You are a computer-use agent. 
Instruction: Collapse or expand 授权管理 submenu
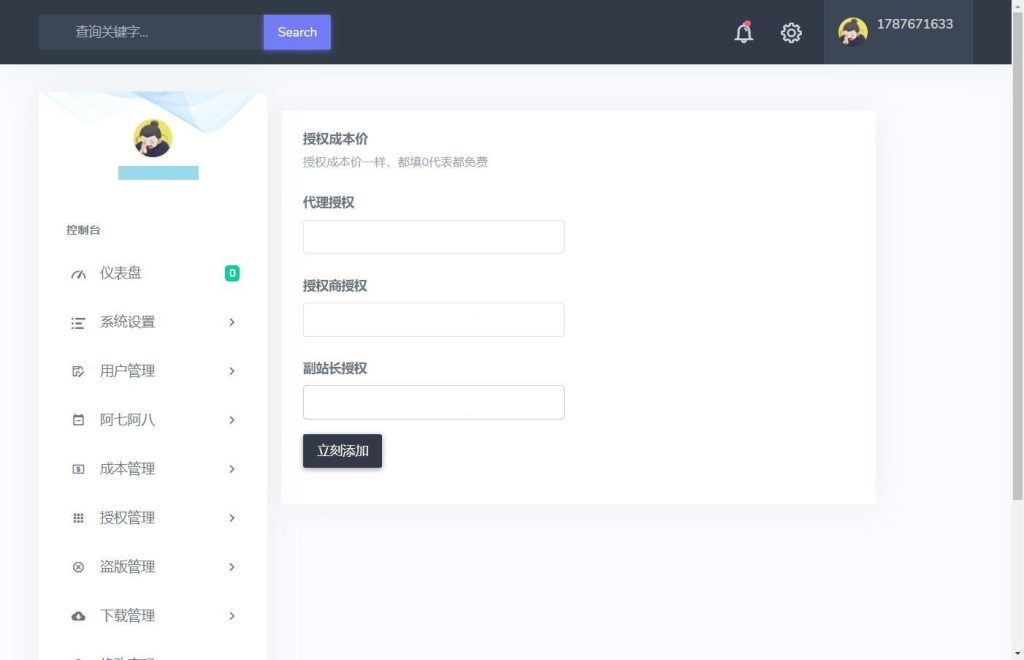[x=231, y=518]
